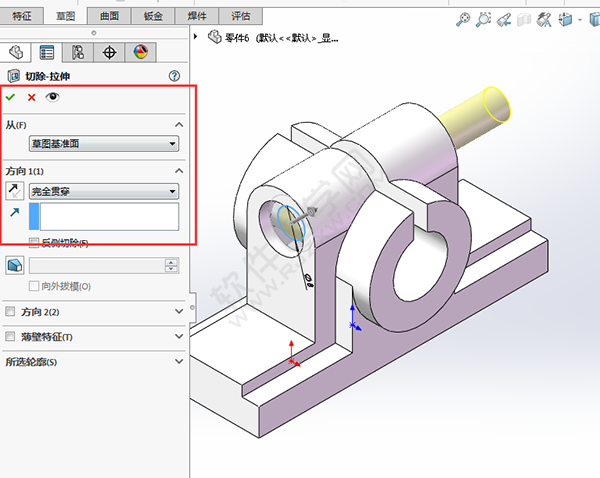Cancel the cut-extrude with red X
The height and width of the screenshot is (478, 600).
(32, 98)
